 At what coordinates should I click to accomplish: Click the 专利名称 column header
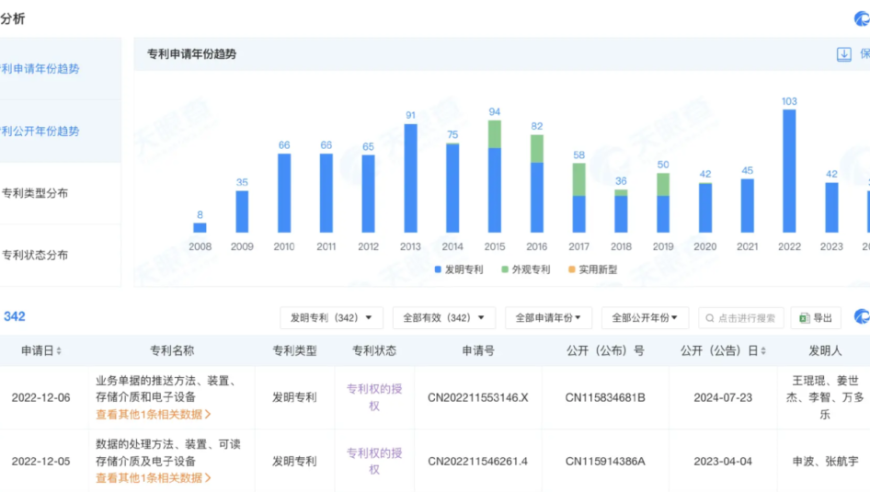coord(172,351)
